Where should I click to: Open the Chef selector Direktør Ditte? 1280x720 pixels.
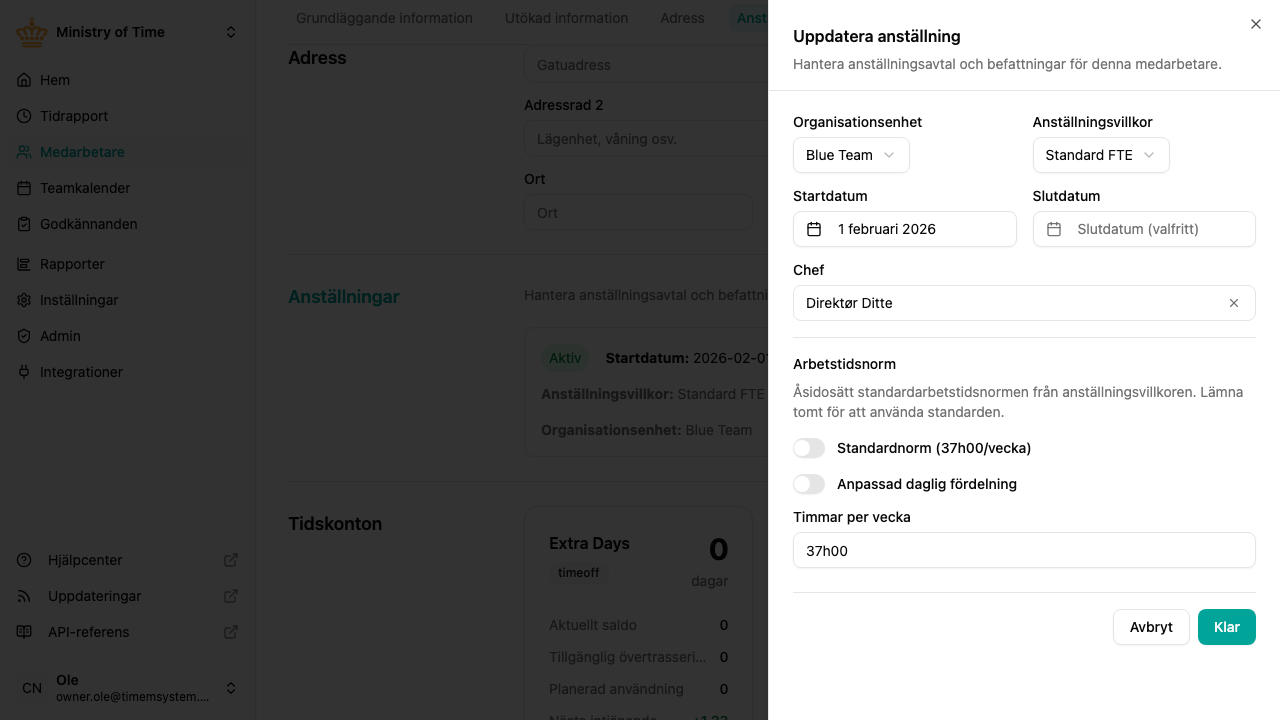click(1024, 303)
